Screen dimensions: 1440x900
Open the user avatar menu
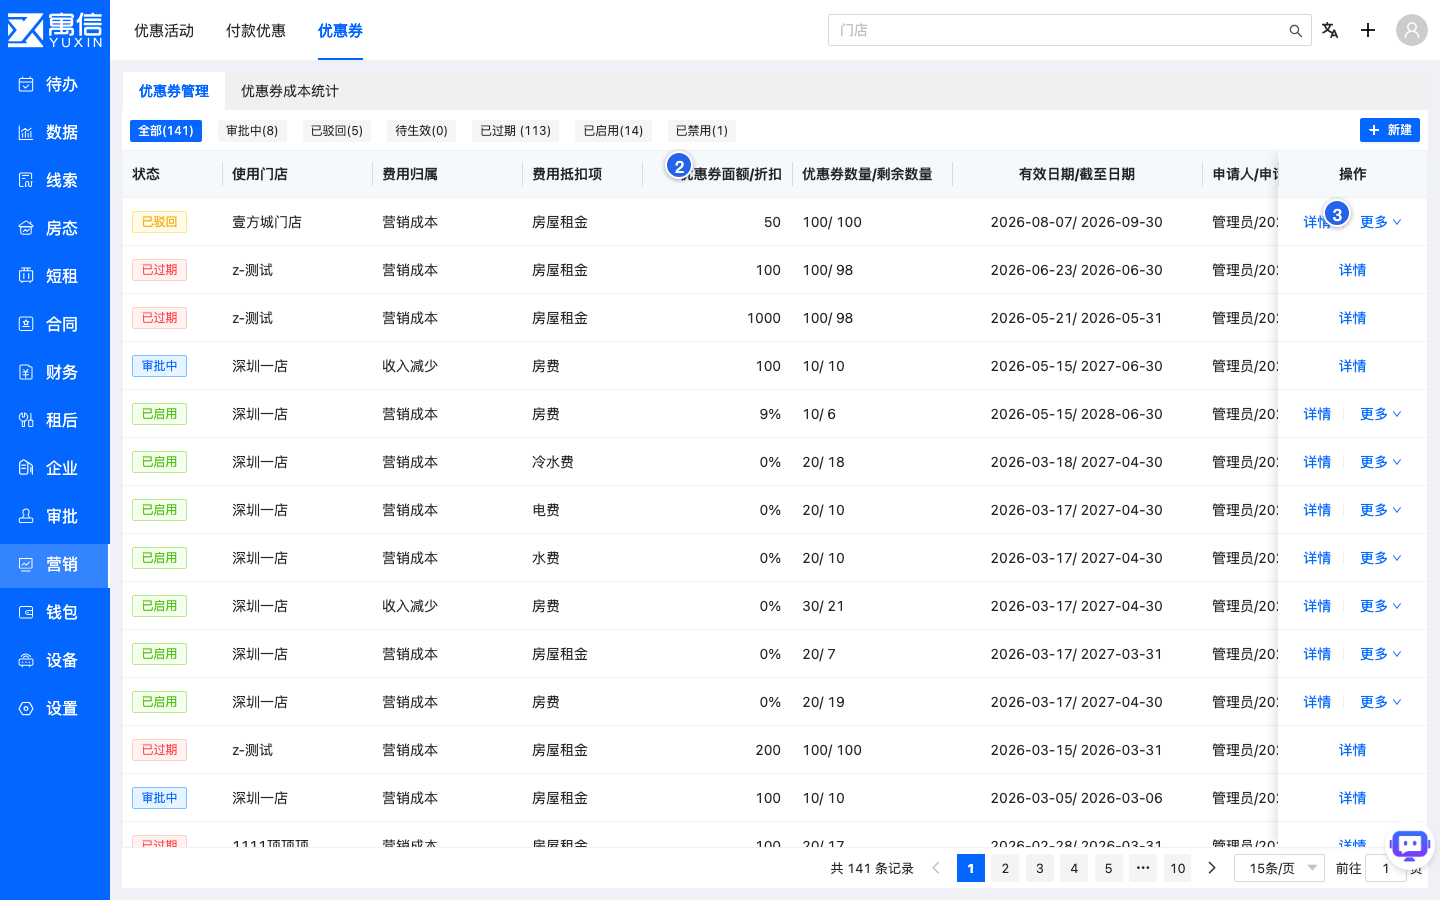[1412, 30]
